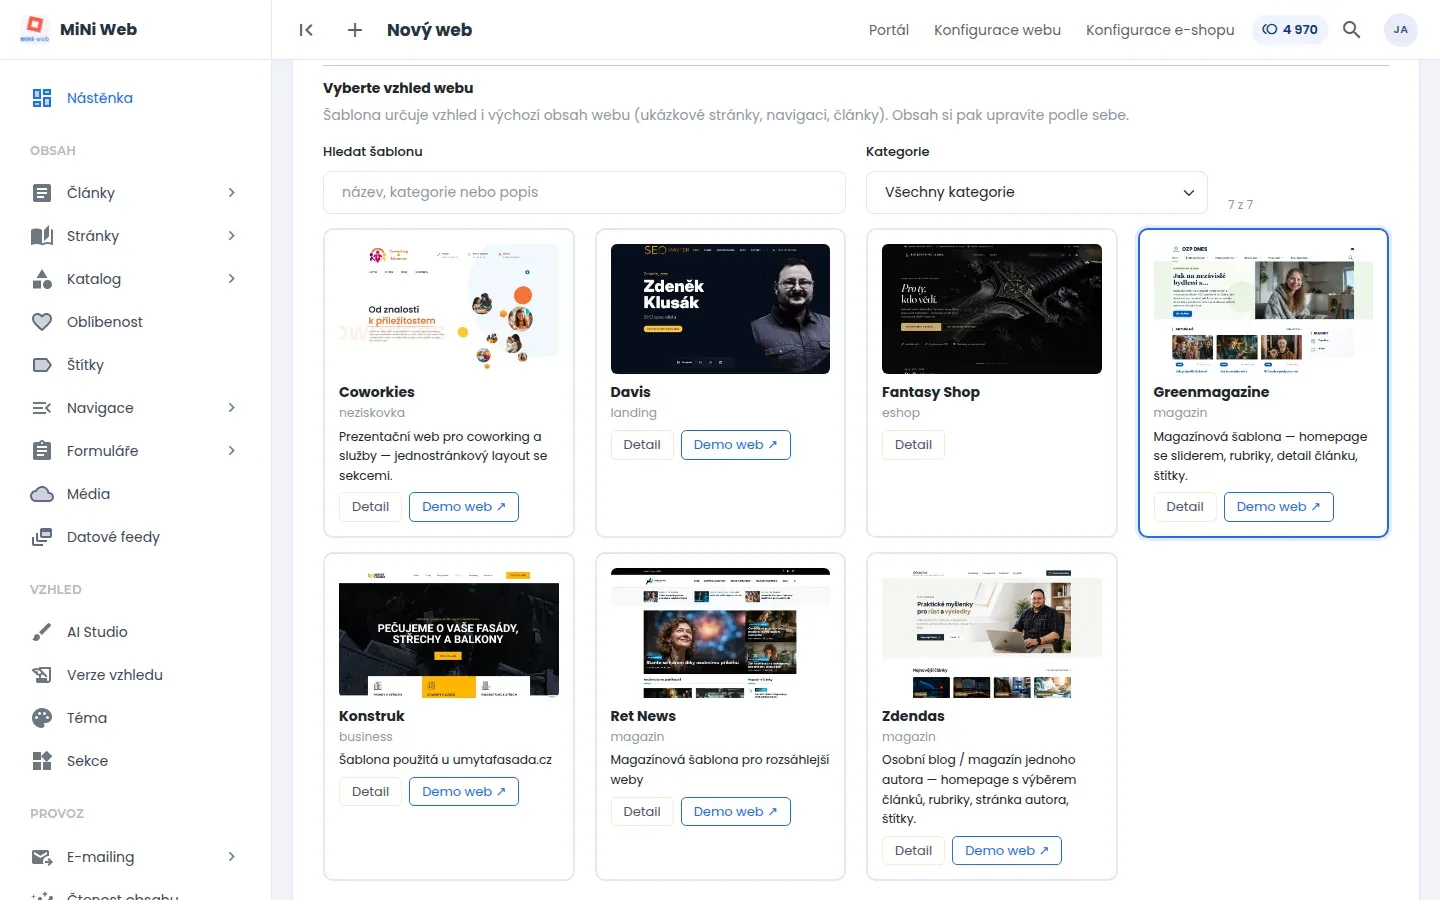Open Demo web for the Greenmagazine template
The image size is (1440, 900).
pyautogui.click(x=1278, y=507)
